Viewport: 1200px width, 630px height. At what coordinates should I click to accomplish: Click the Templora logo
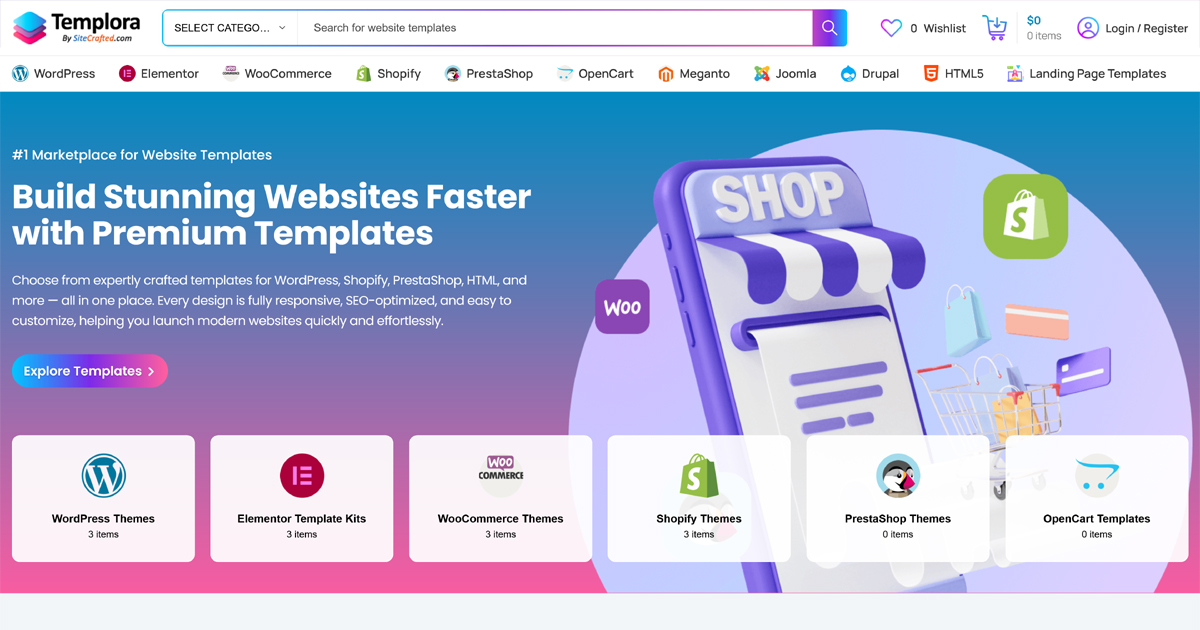tap(76, 27)
